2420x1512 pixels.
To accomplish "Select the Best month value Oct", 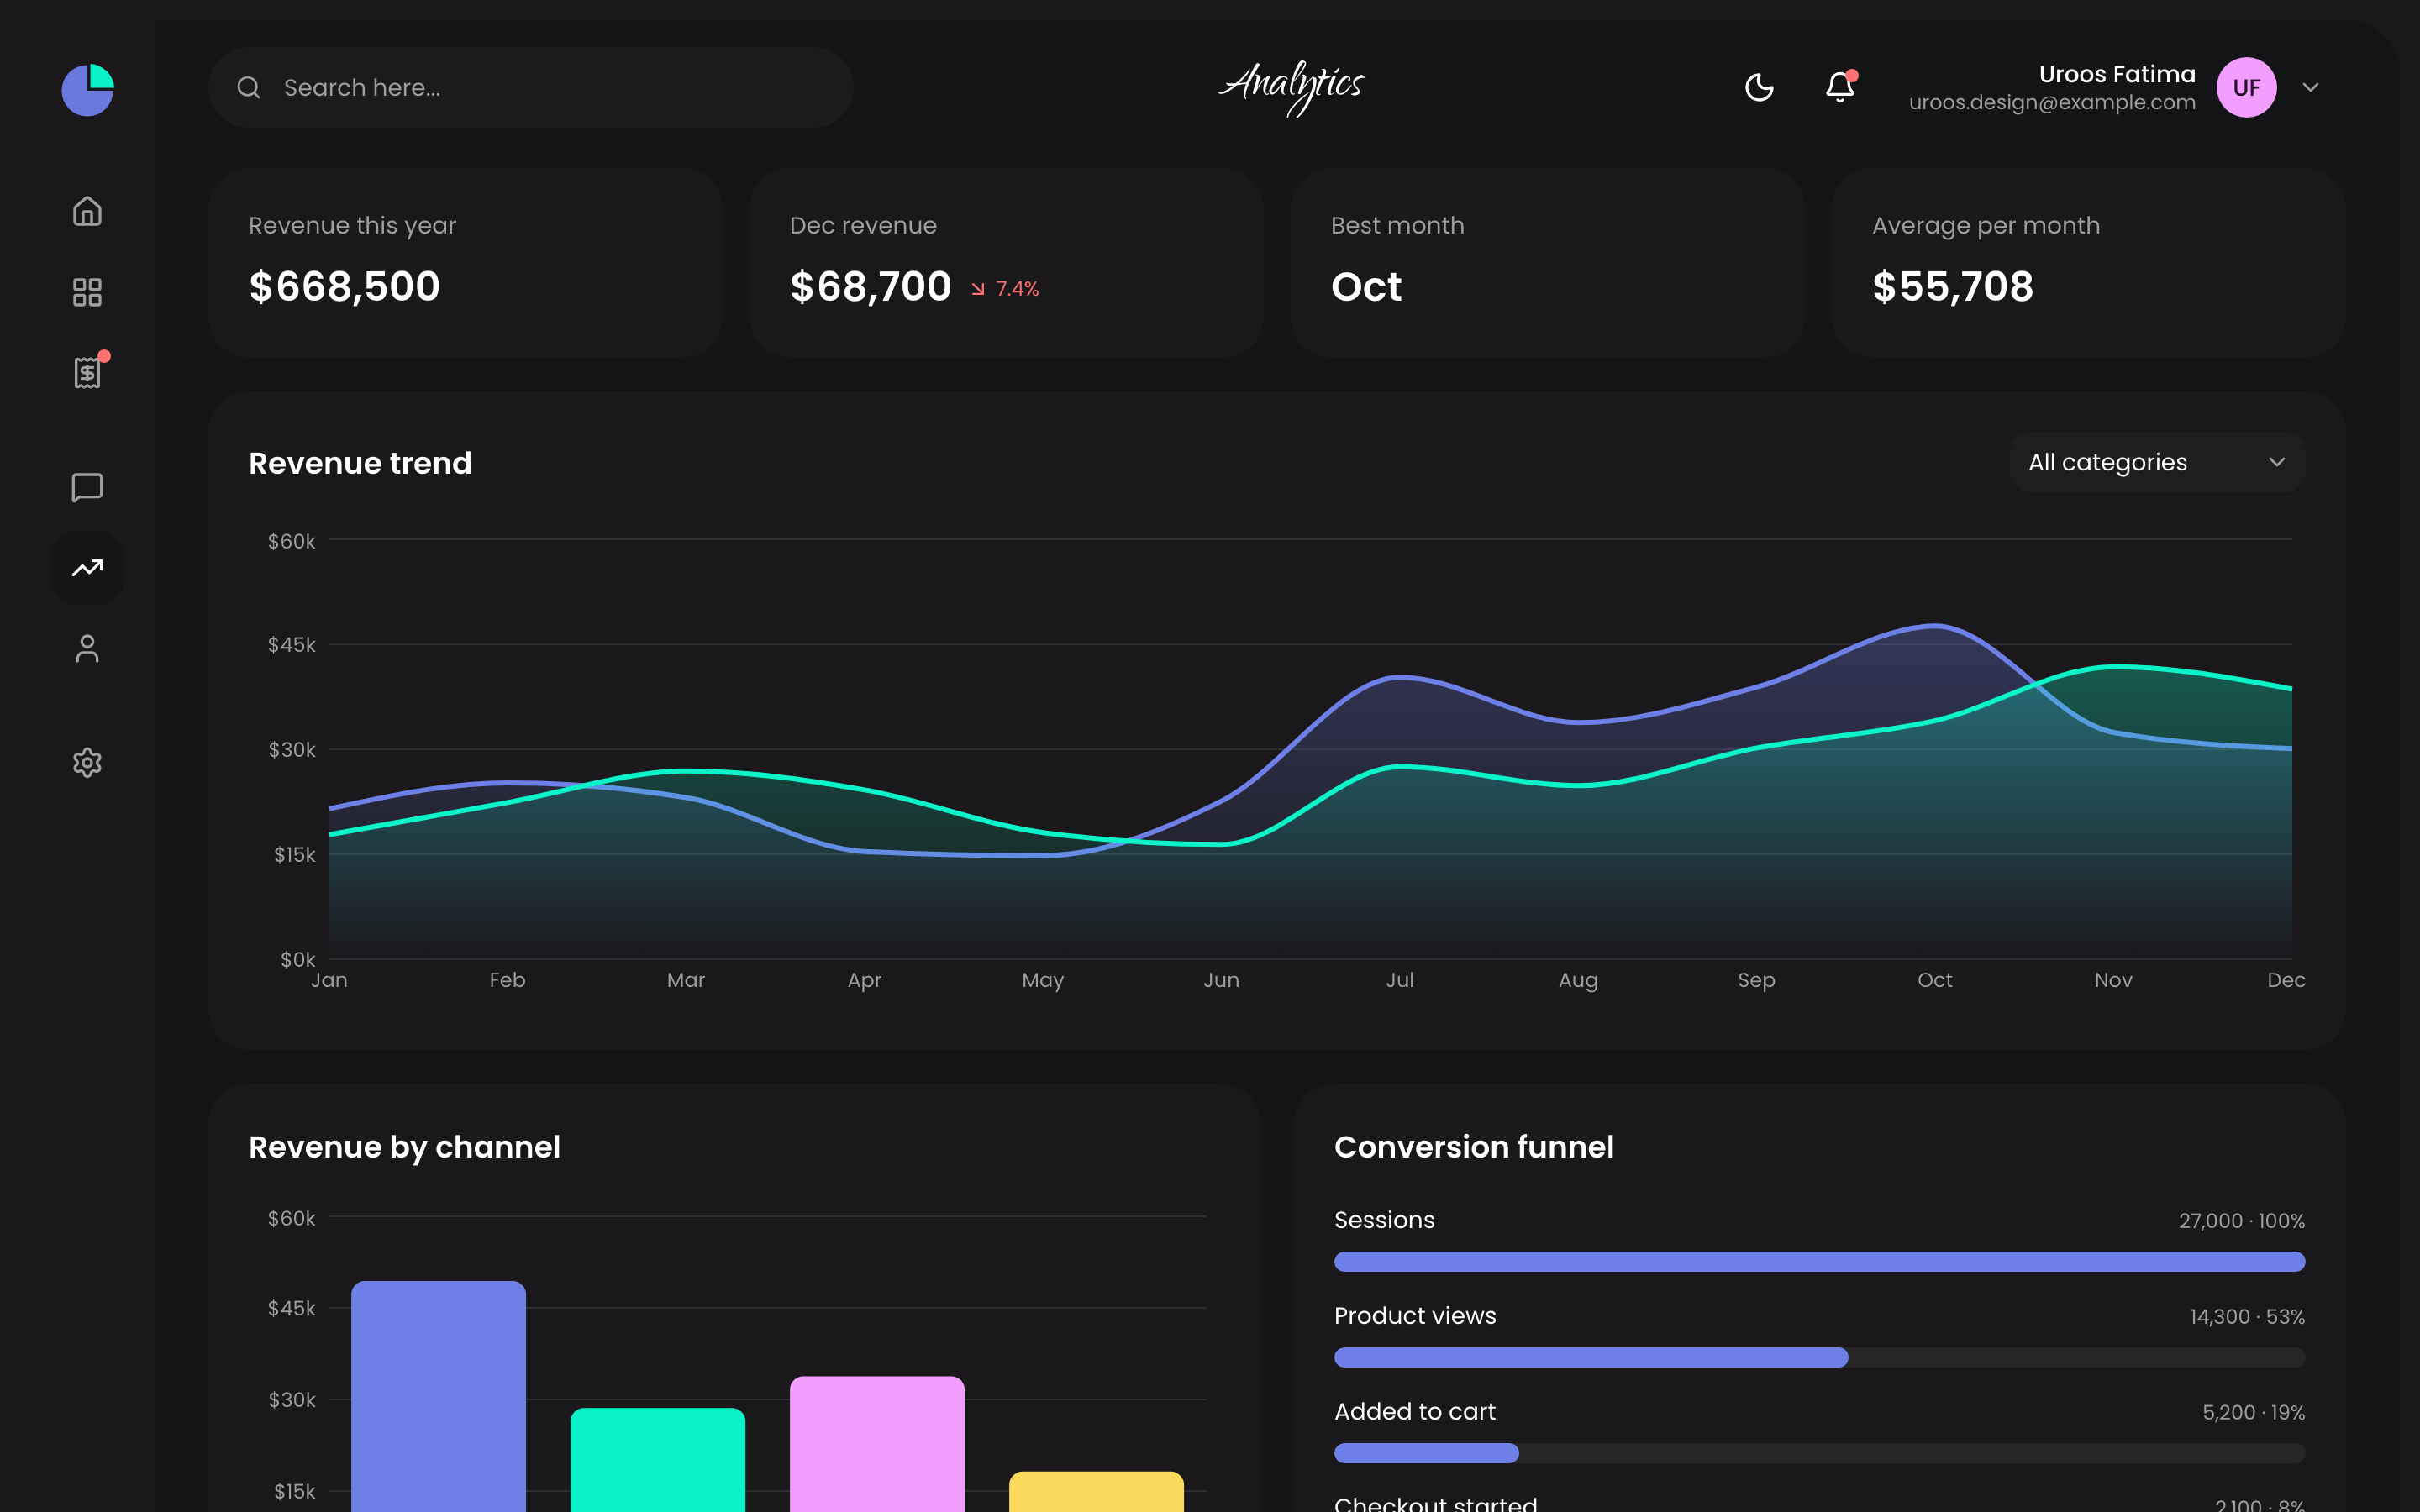I will coord(1366,287).
